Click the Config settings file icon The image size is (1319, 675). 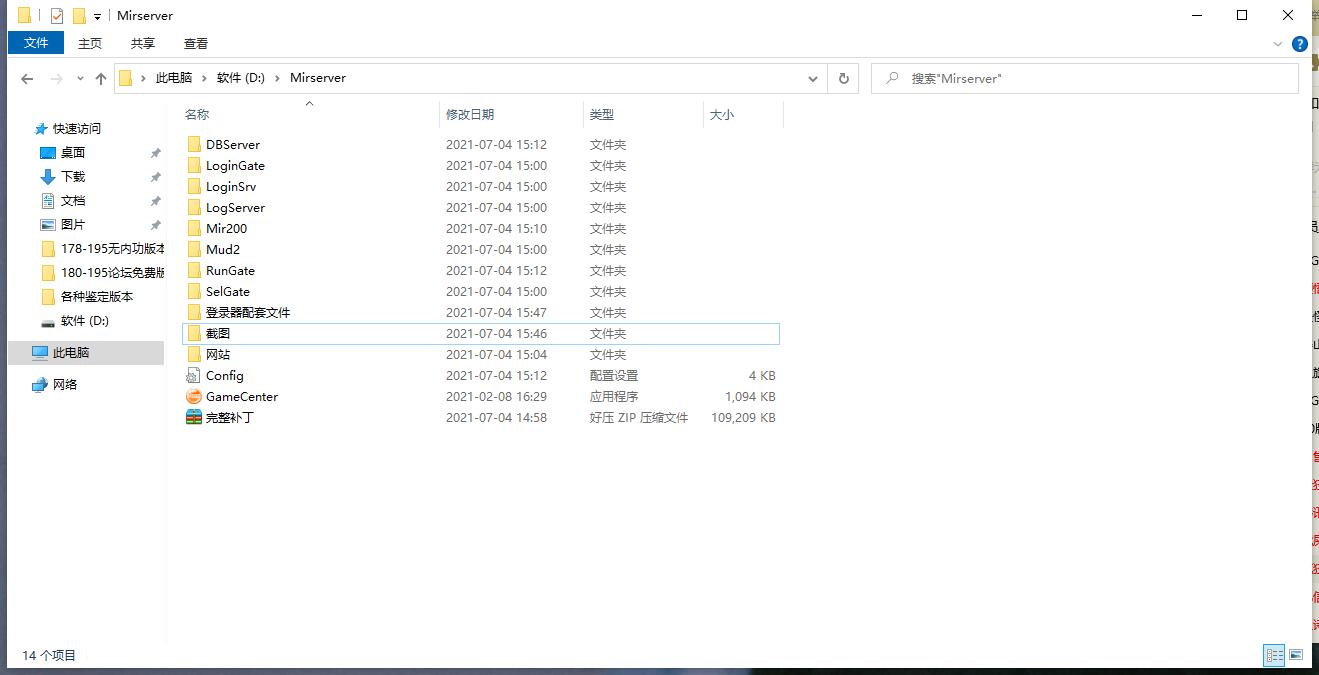(194, 376)
